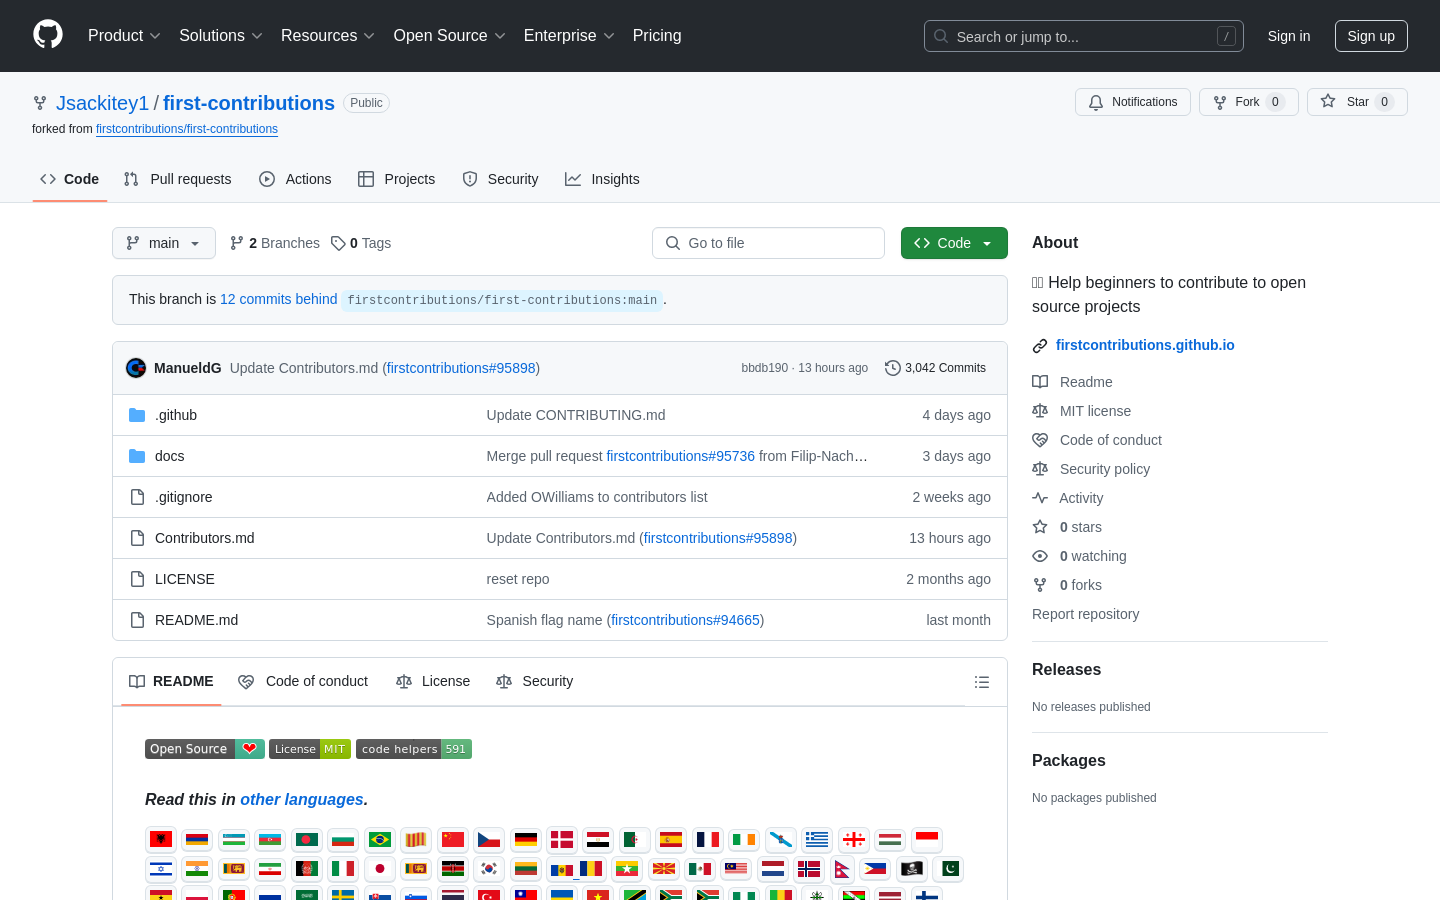Click the License MIT badge

(310, 749)
